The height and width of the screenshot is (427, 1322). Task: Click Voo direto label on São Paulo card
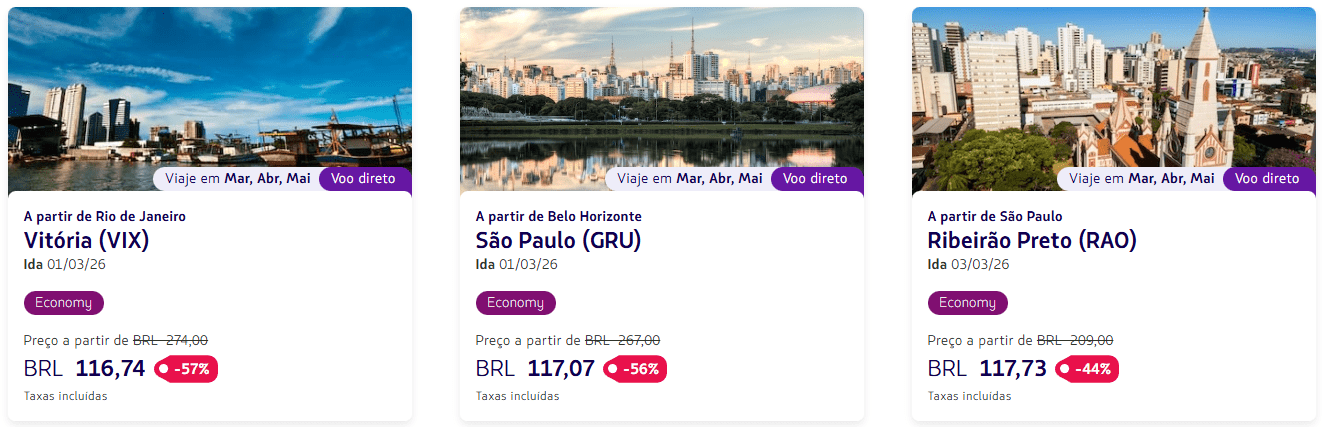(815, 179)
